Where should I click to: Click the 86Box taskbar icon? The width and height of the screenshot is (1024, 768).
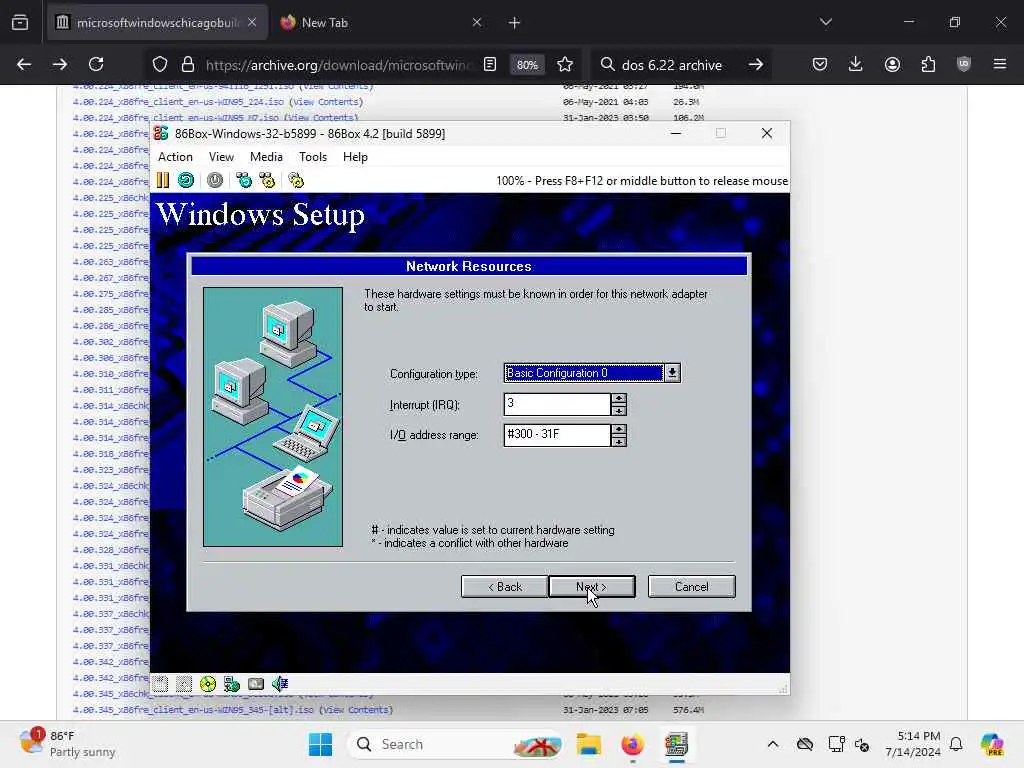(x=677, y=744)
